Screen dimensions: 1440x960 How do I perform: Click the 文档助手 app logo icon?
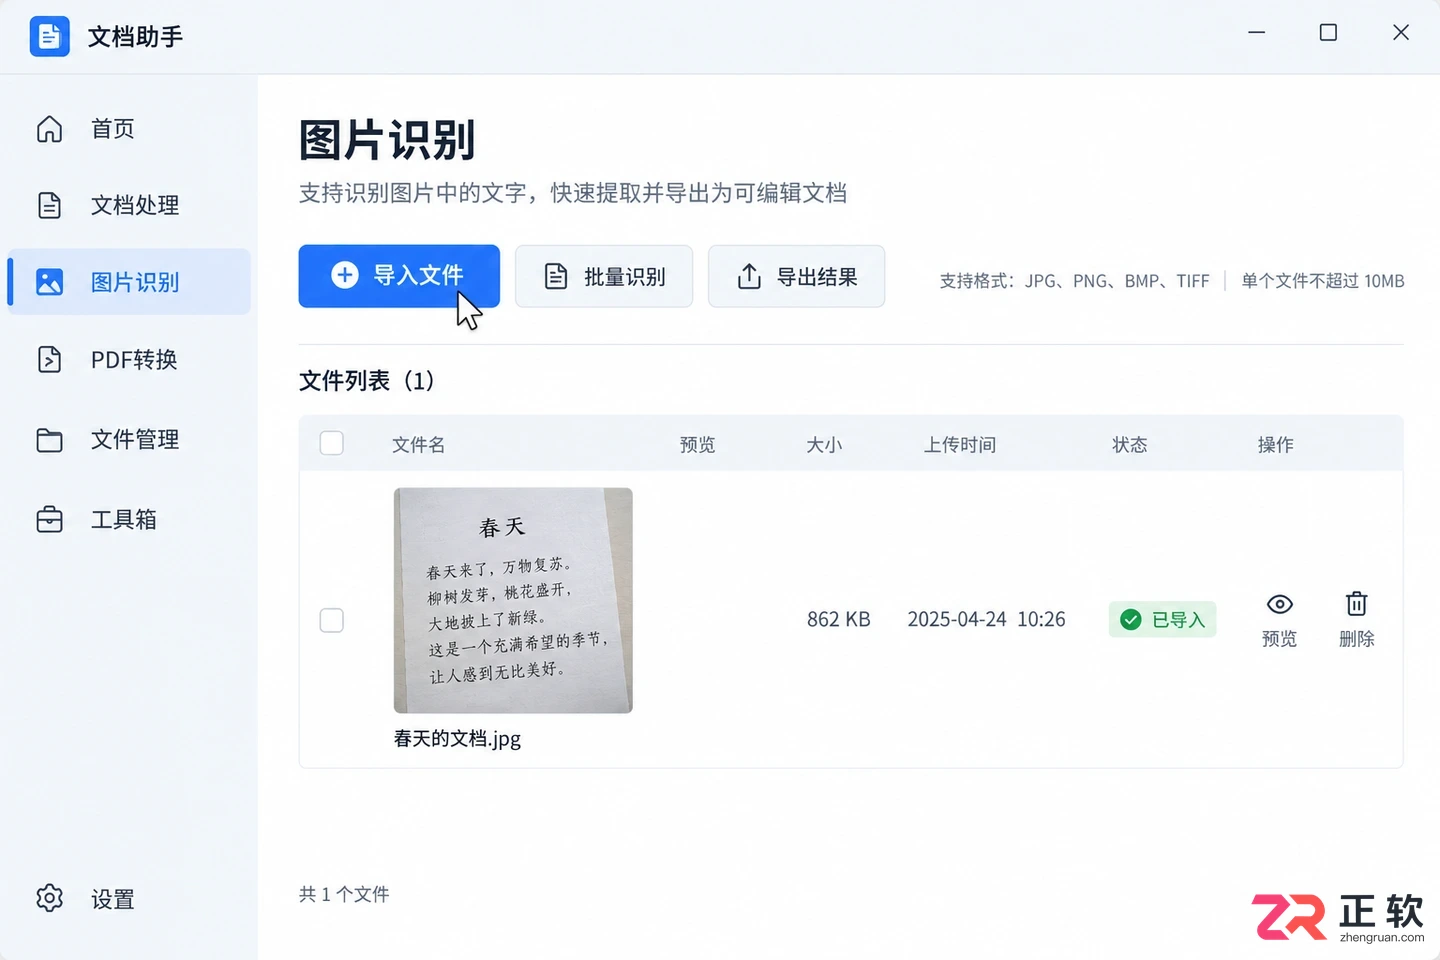[x=49, y=37]
